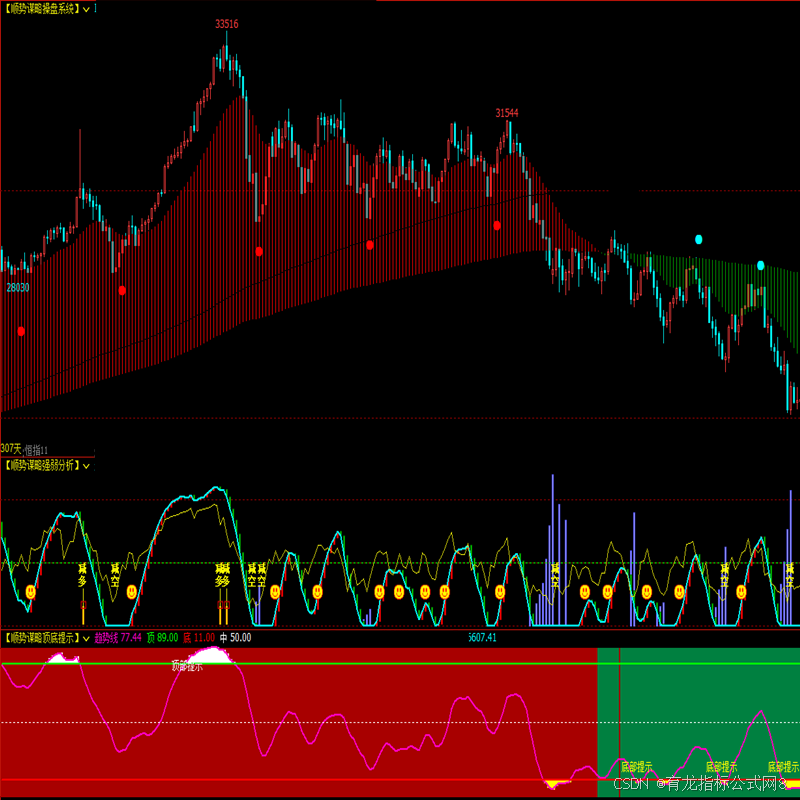Click the red signal dot below 28030
The height and width of the screenshot is (800, 800).
pyautogui.click(x=21, y=331)
